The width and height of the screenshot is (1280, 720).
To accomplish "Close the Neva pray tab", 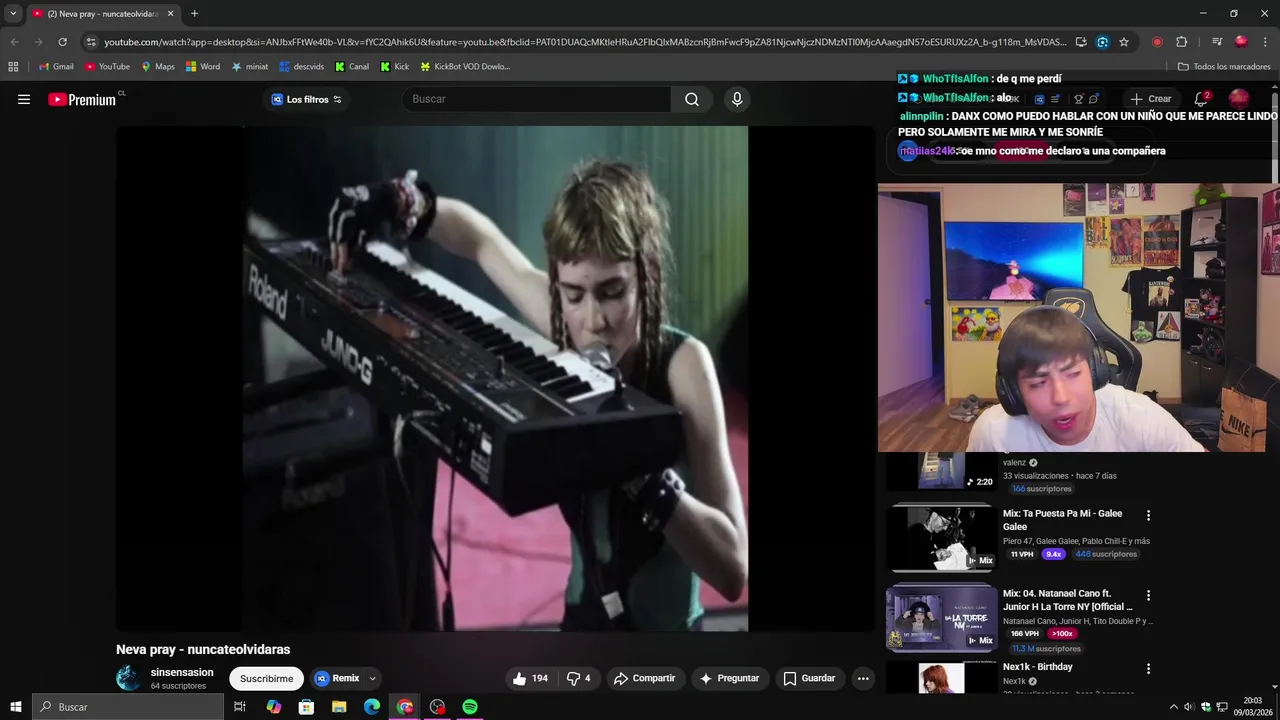I will tap(170, 14).
